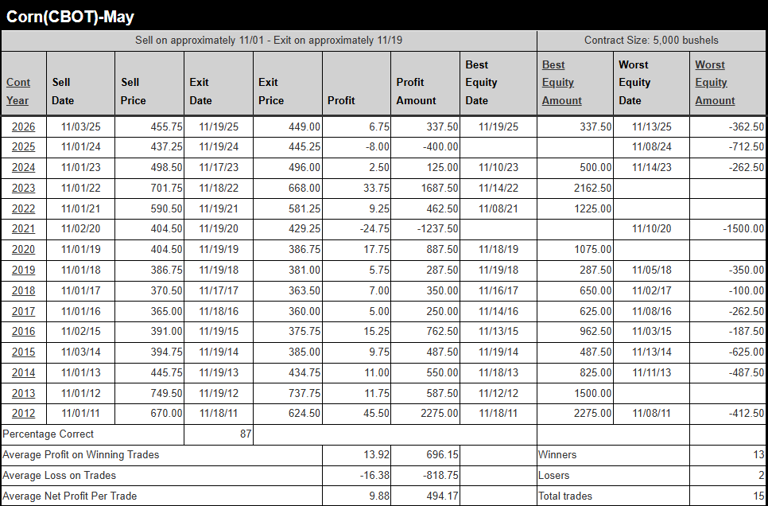Viewport: 768px width, 506px height.
Task: Open the 2022 contract year link
Action: click(24, 209)
